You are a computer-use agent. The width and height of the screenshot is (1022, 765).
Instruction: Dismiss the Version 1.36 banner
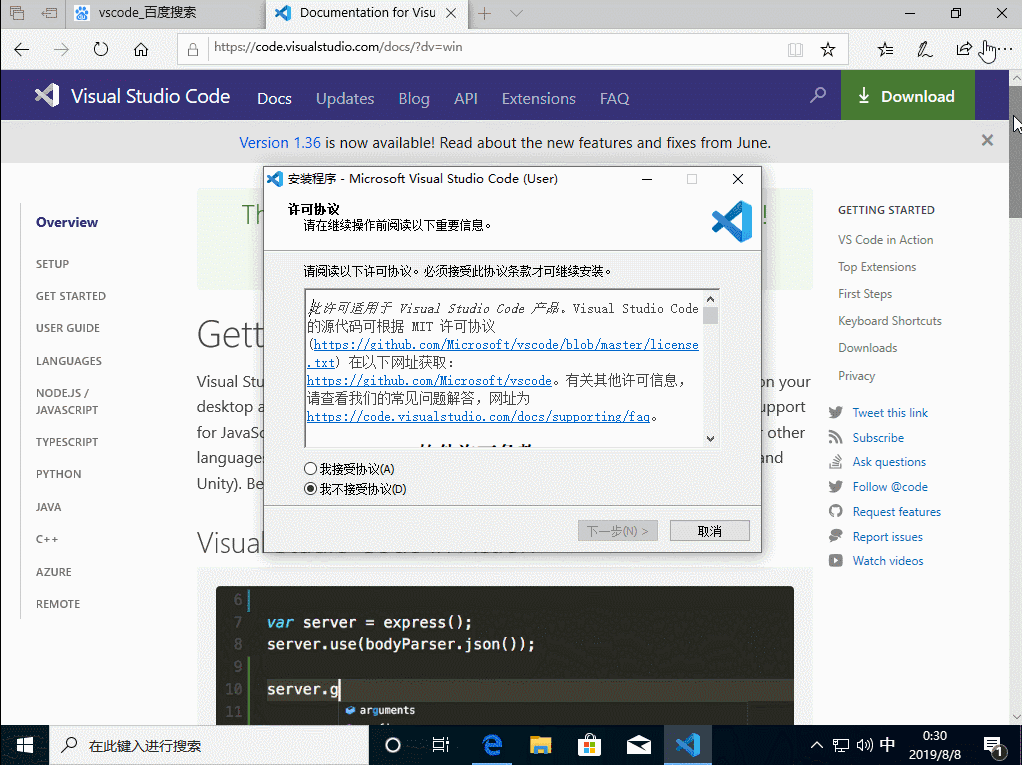pos(987,140)
